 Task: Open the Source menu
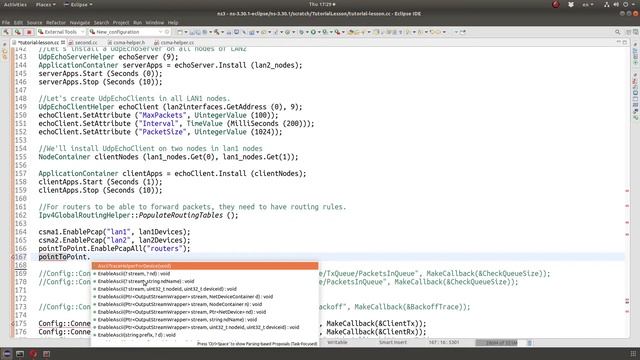point(34,22)
